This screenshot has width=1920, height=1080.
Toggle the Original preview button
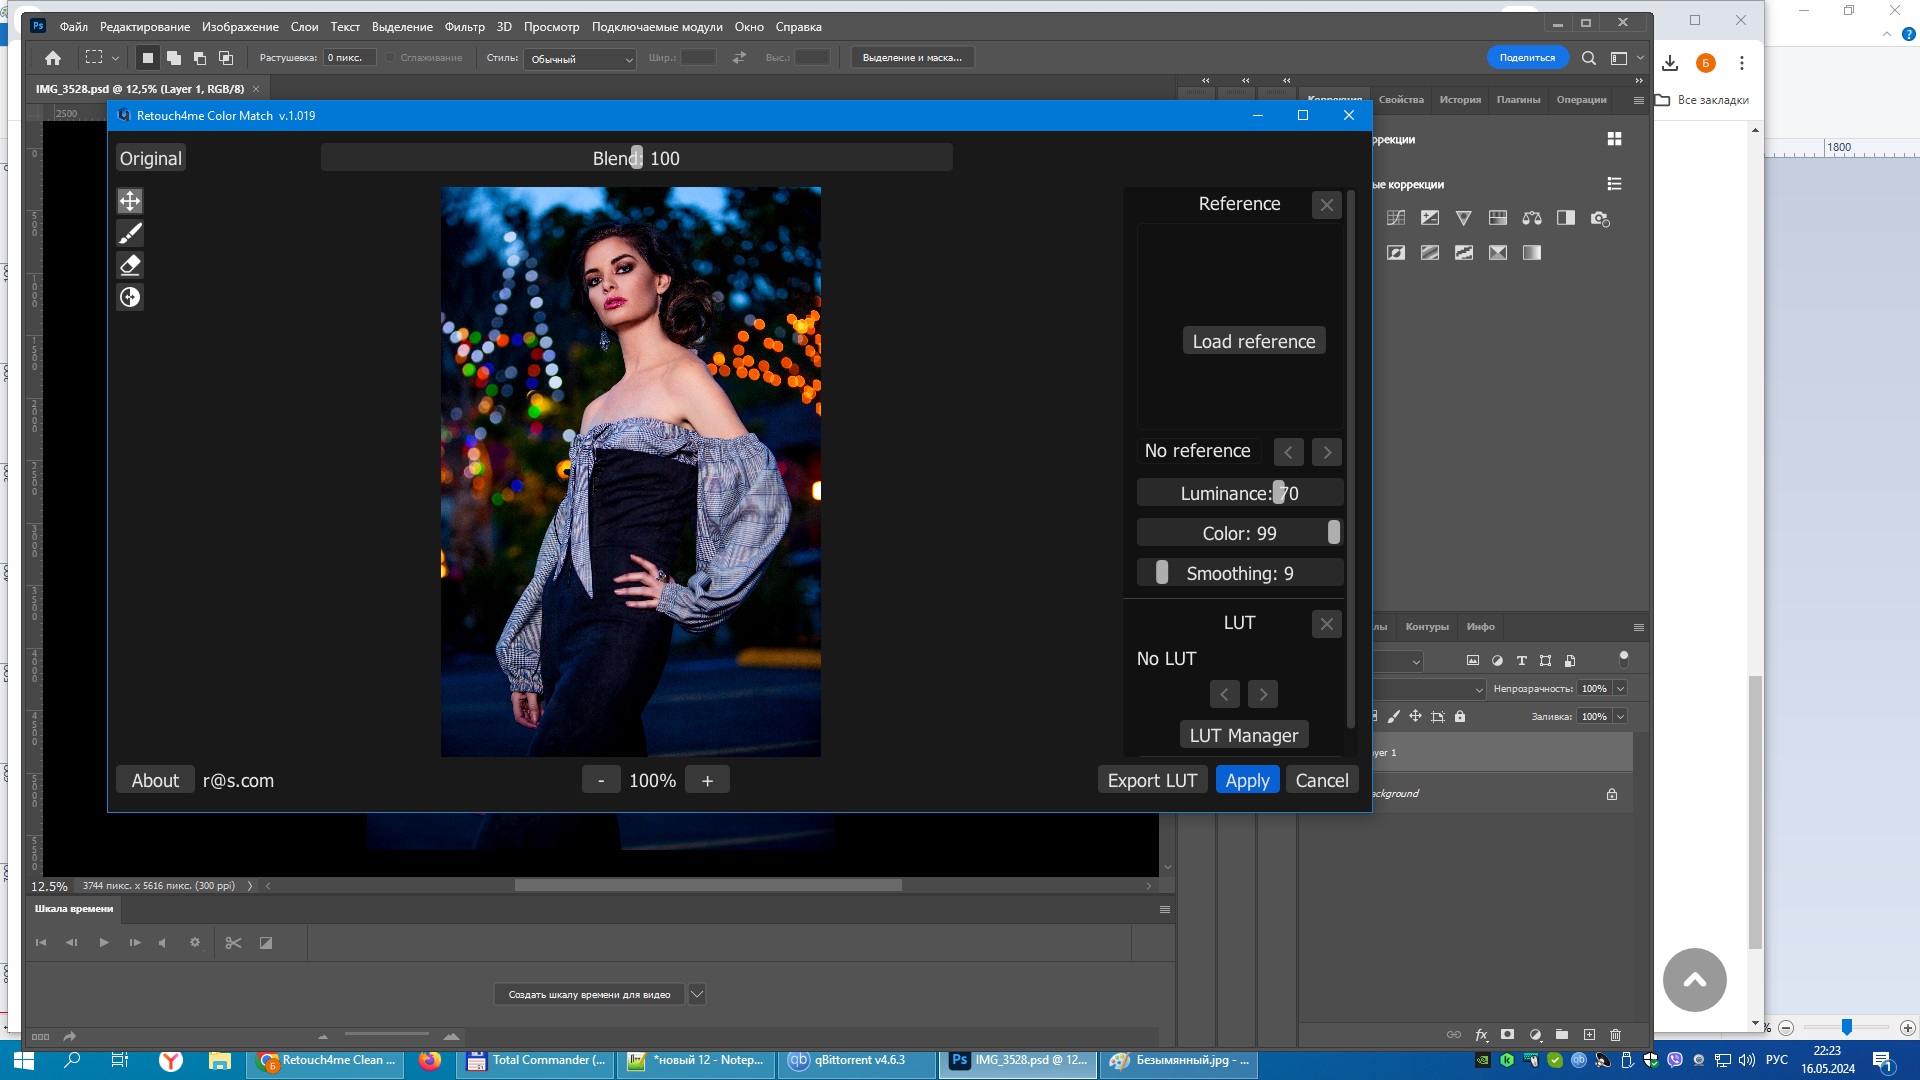[x=151, y=158]
